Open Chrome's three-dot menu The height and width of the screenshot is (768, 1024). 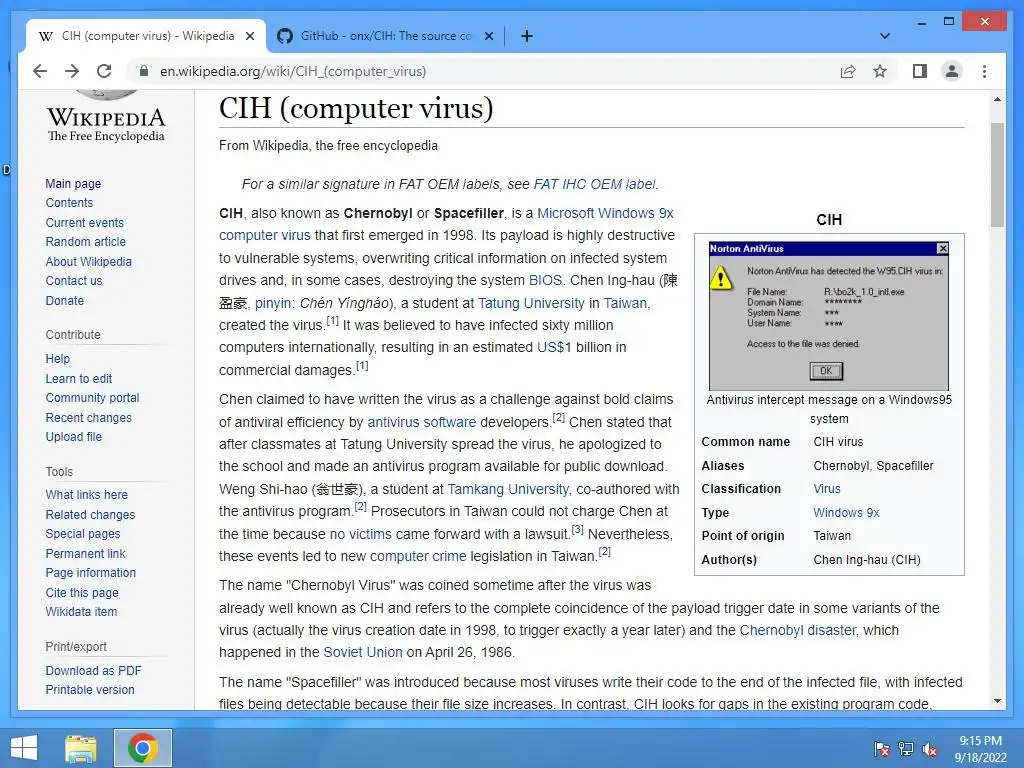[984, 71]
